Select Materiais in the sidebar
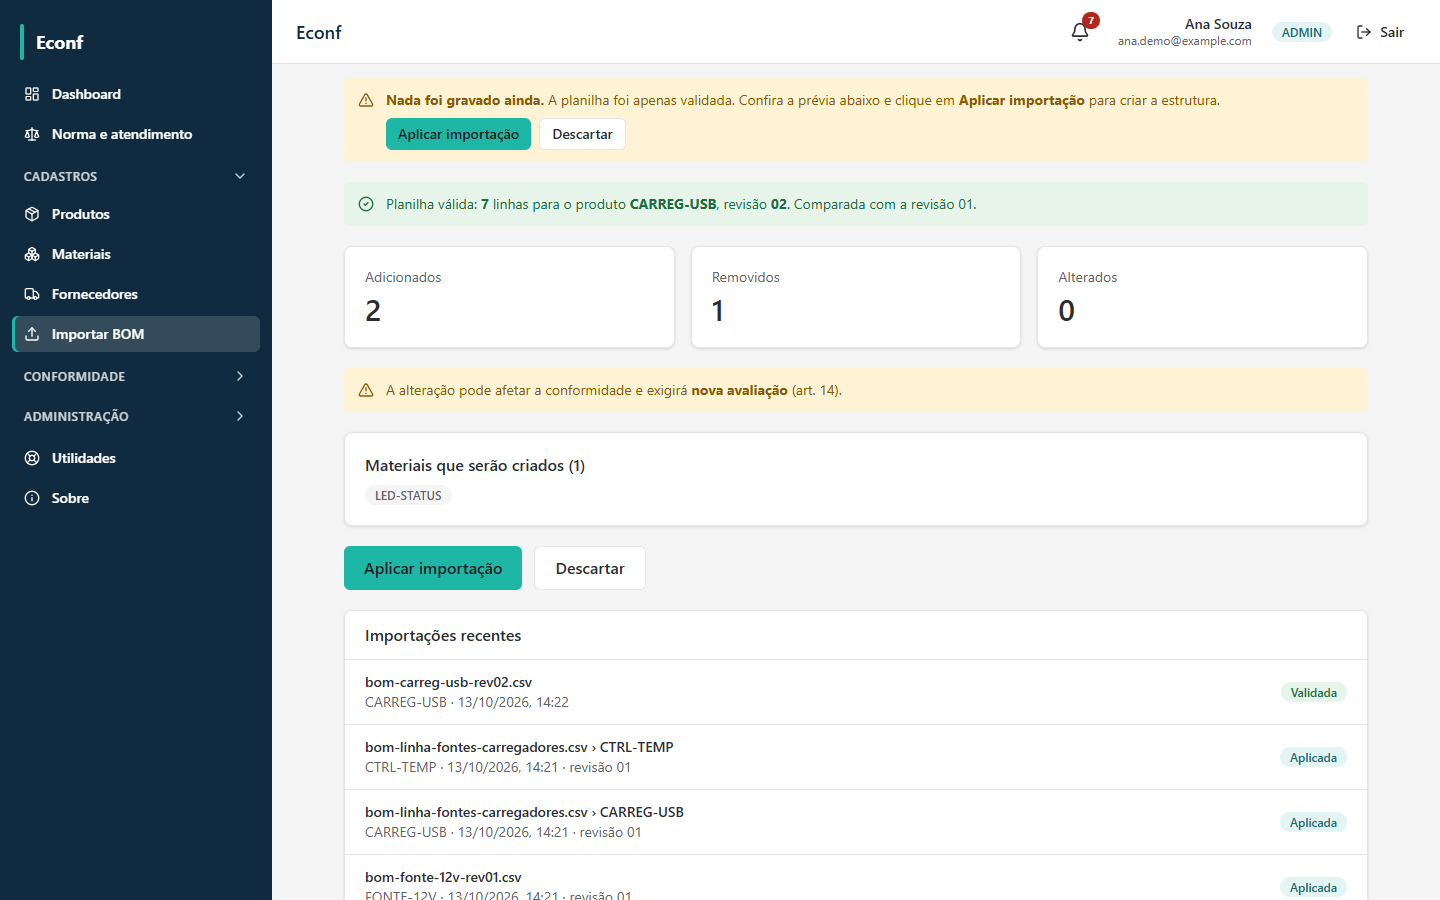Screen dimensions: 1440x900 136,254
